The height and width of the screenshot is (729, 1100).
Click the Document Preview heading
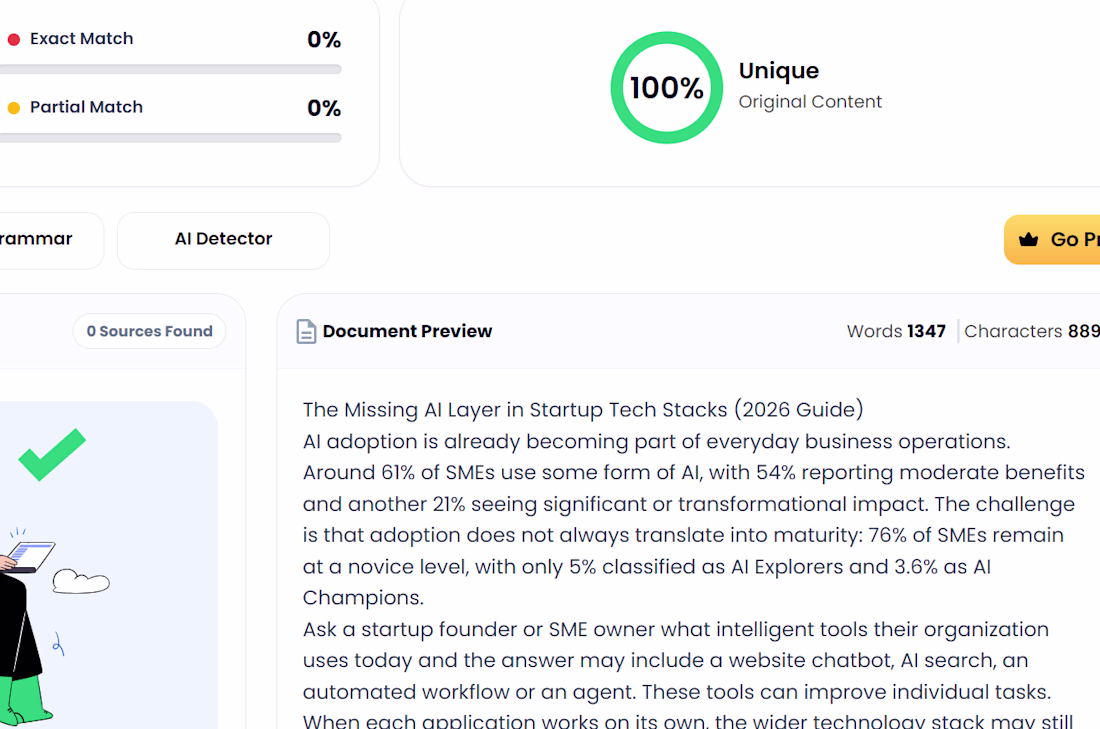[408, 331]
